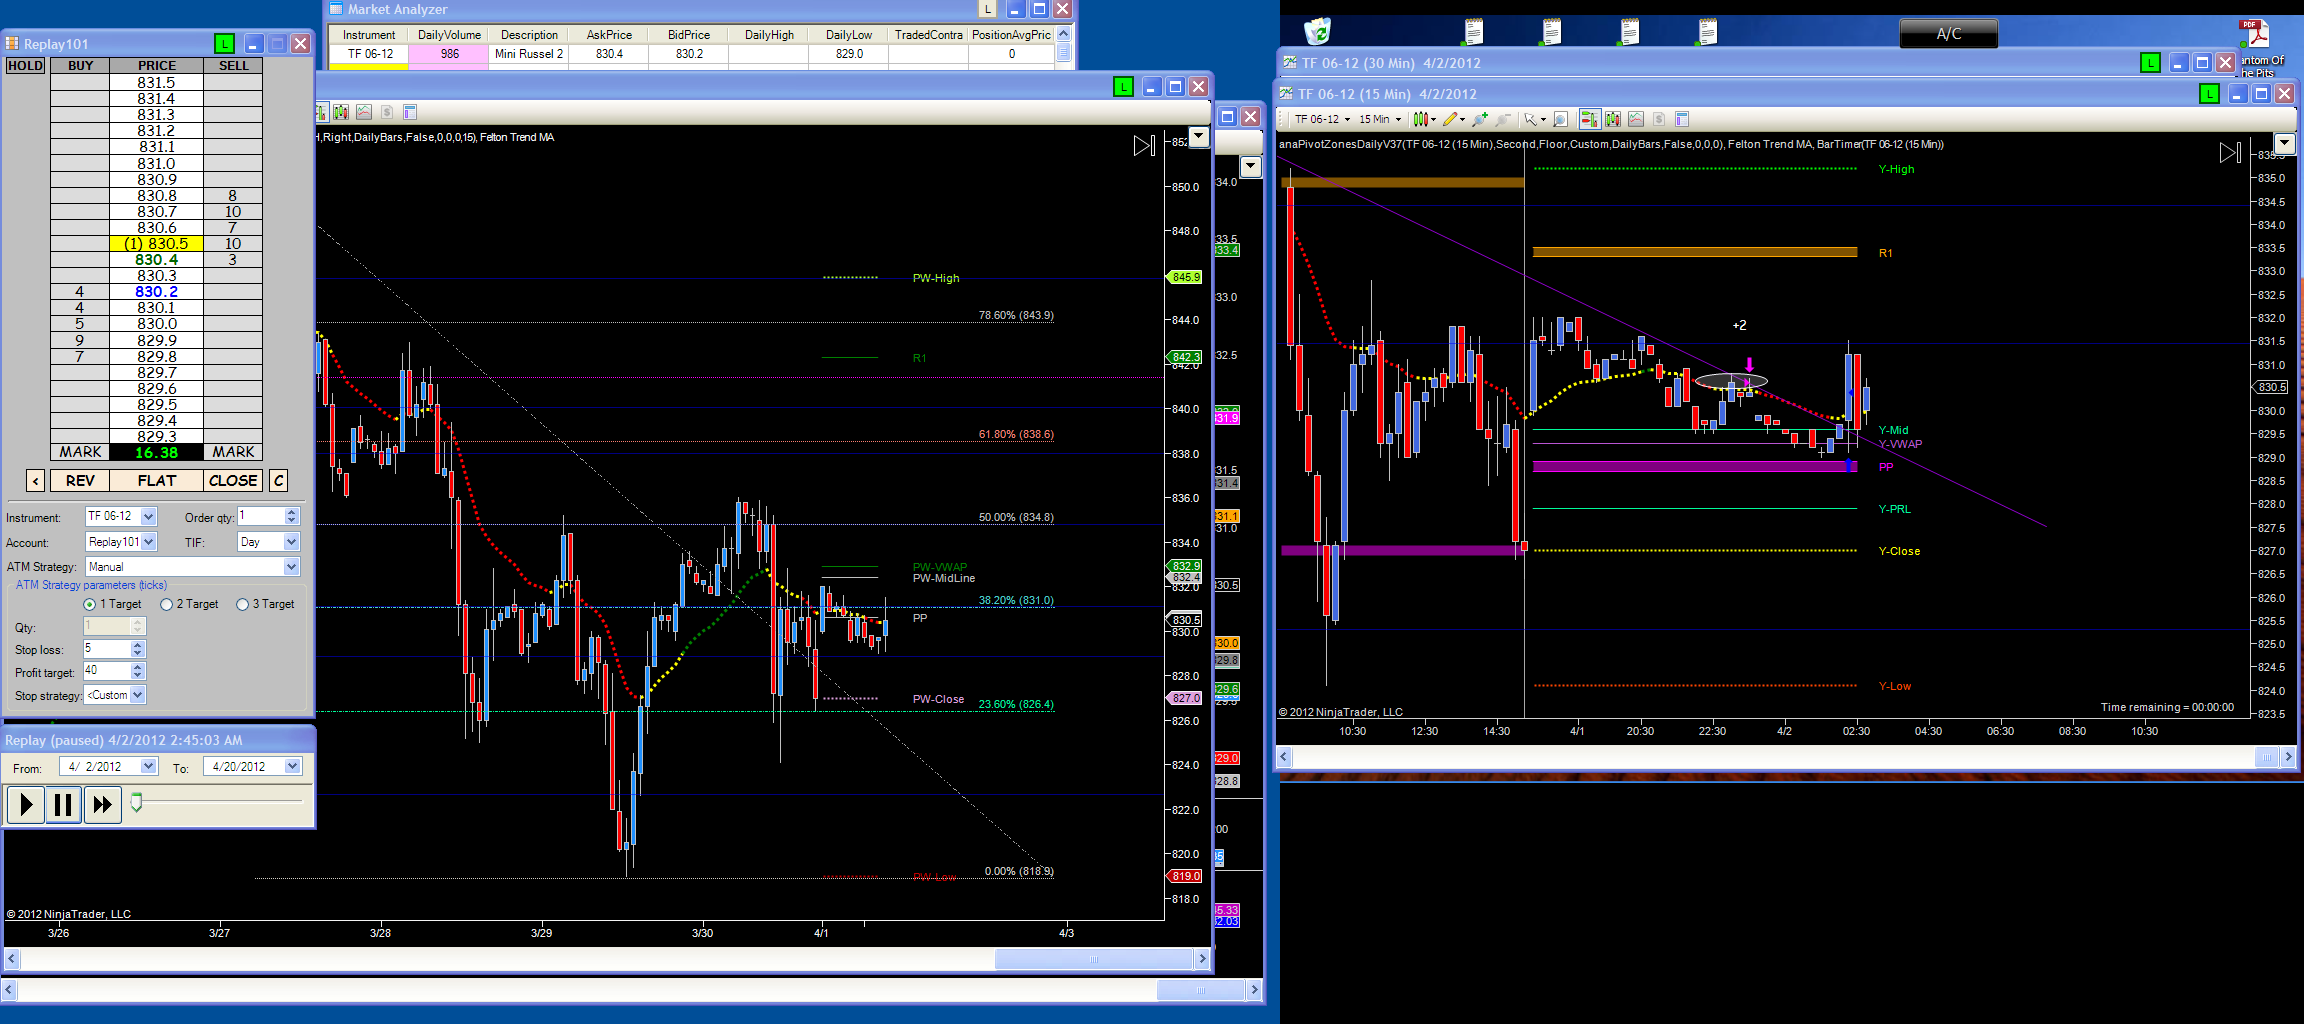The width and height of the screenshot is (2304, 1024).
Task: Click green L link button in 30 Min chart title
Action: tap(2150, 63)
